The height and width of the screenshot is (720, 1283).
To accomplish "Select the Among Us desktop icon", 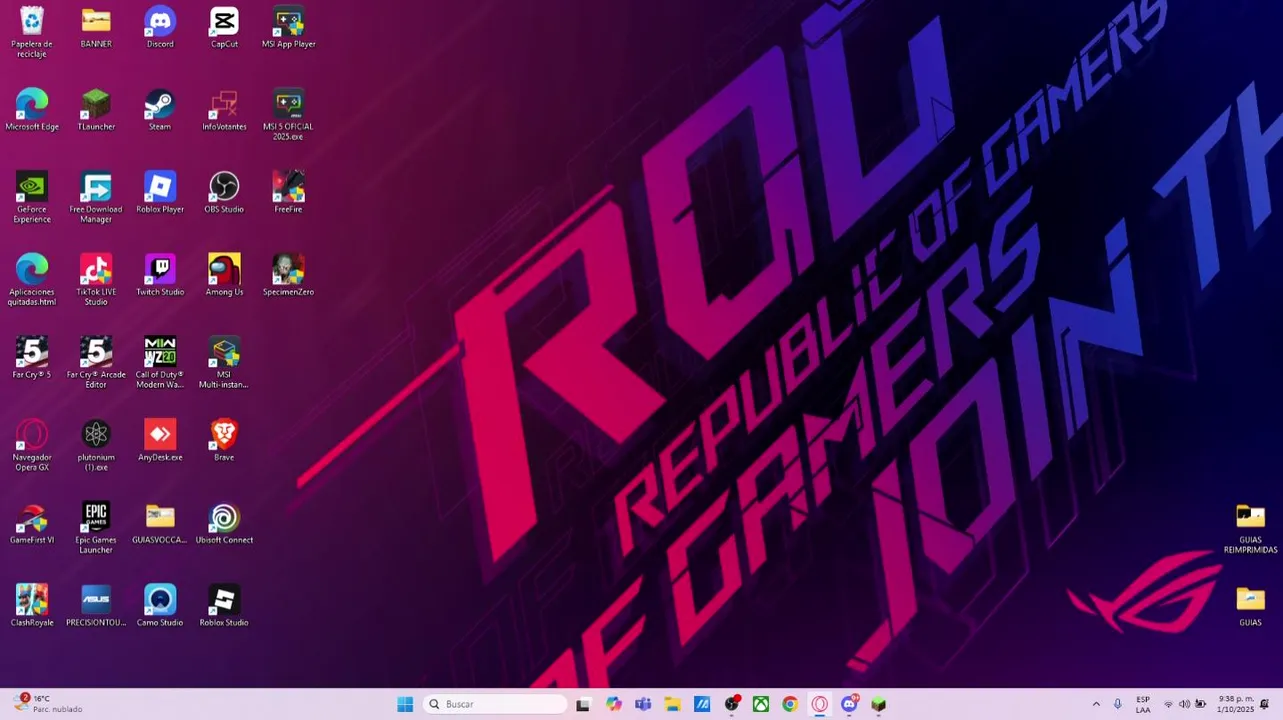I will (x=224, y=275).
